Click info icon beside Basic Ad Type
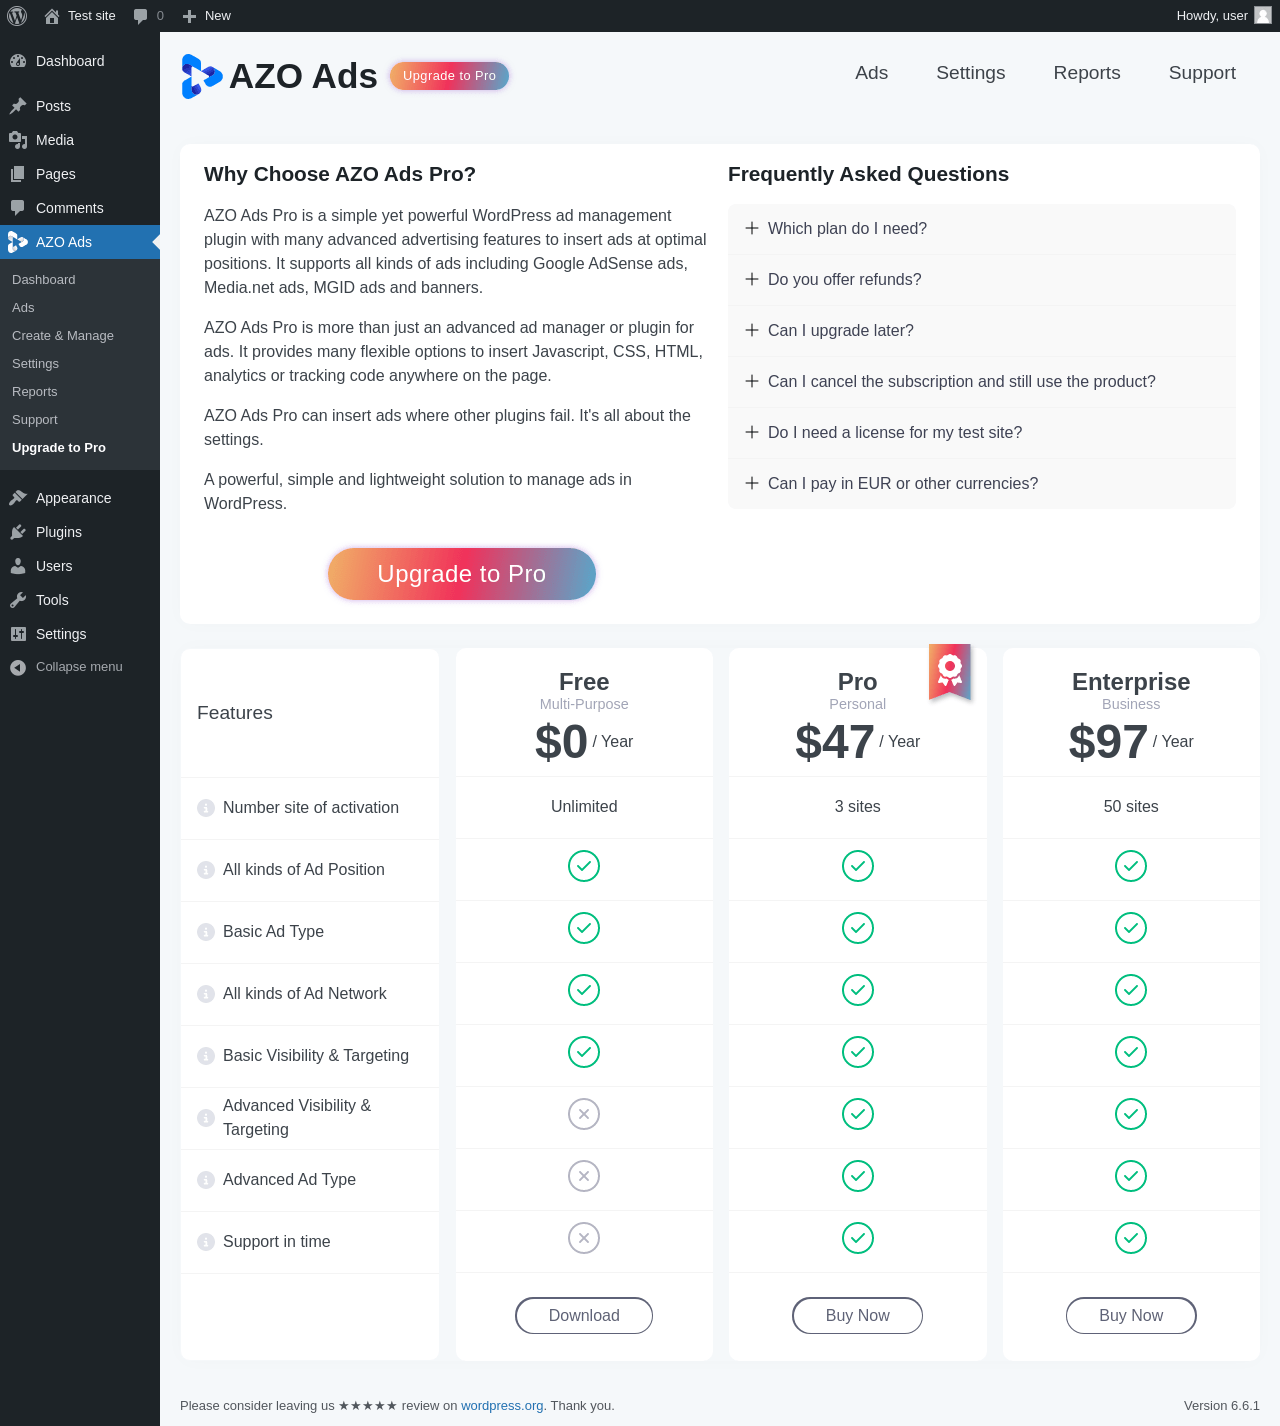Image resolution: width=1280 pixels, height=1426 pixels. (x=206, y=932)
